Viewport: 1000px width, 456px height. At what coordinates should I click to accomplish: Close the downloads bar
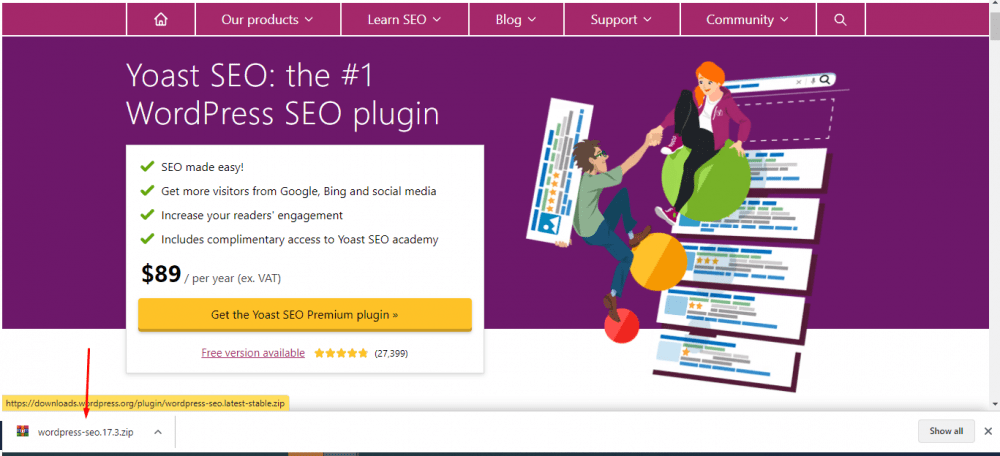(x=988, y=431)
